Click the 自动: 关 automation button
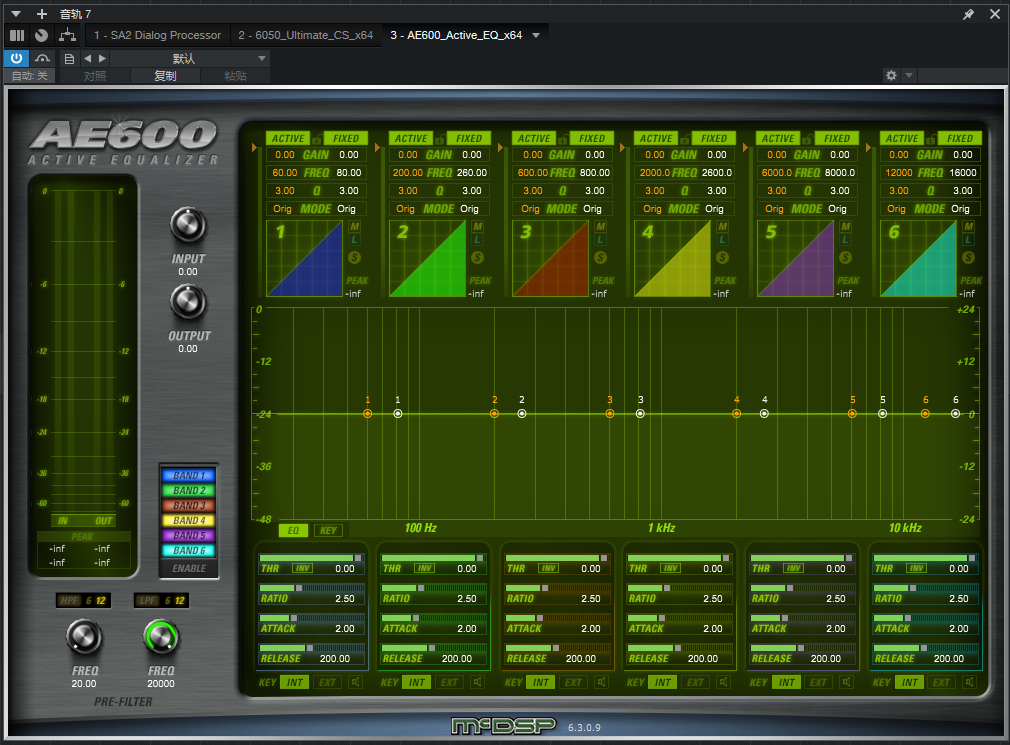Viewport: 1010px width, 745px height. tap(30, 76)
